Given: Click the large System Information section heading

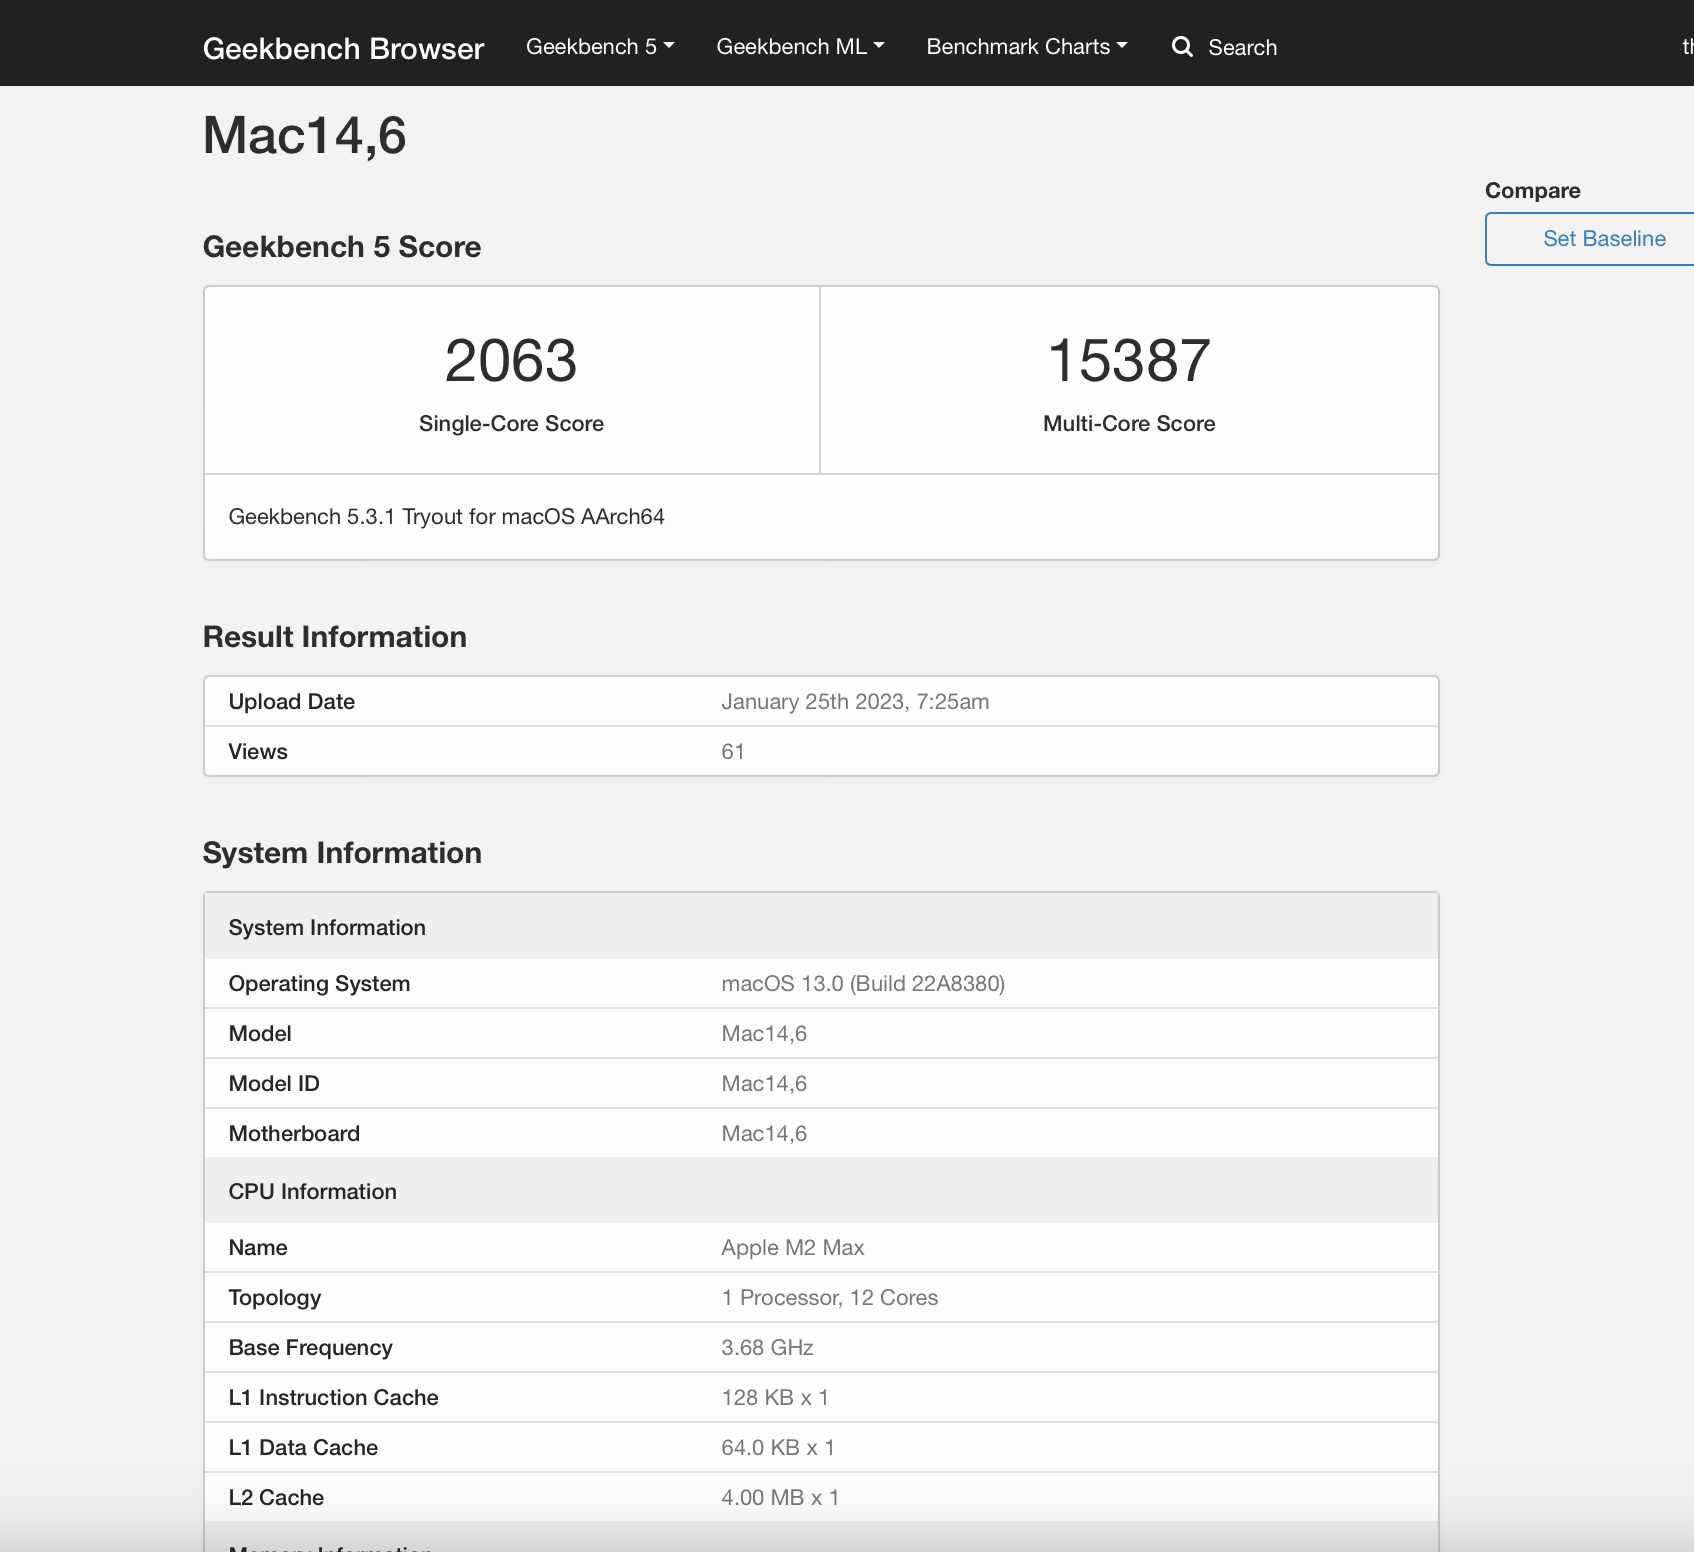Looking at the screenshot, I should click(x=342, y=853).
